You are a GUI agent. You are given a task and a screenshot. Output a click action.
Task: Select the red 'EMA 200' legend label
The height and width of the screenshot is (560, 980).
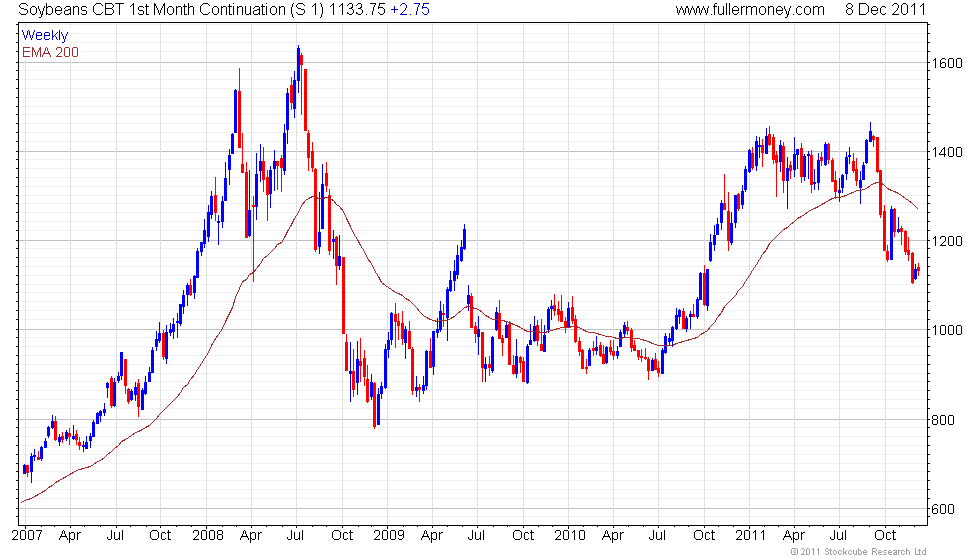[50, 52]
